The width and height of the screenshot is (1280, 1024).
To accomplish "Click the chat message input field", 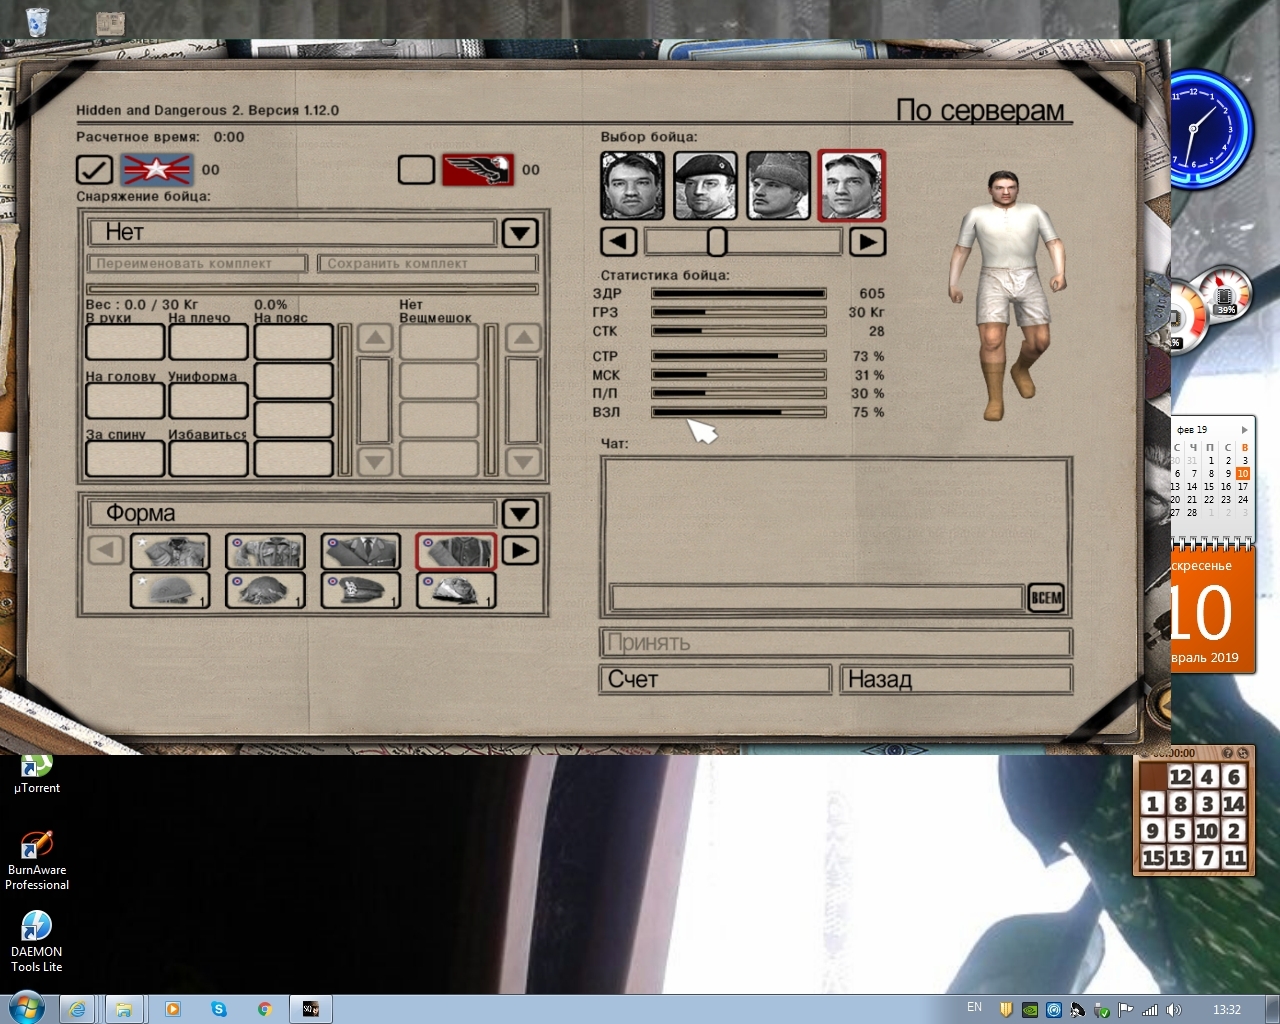I will click(x=816, y=598).
